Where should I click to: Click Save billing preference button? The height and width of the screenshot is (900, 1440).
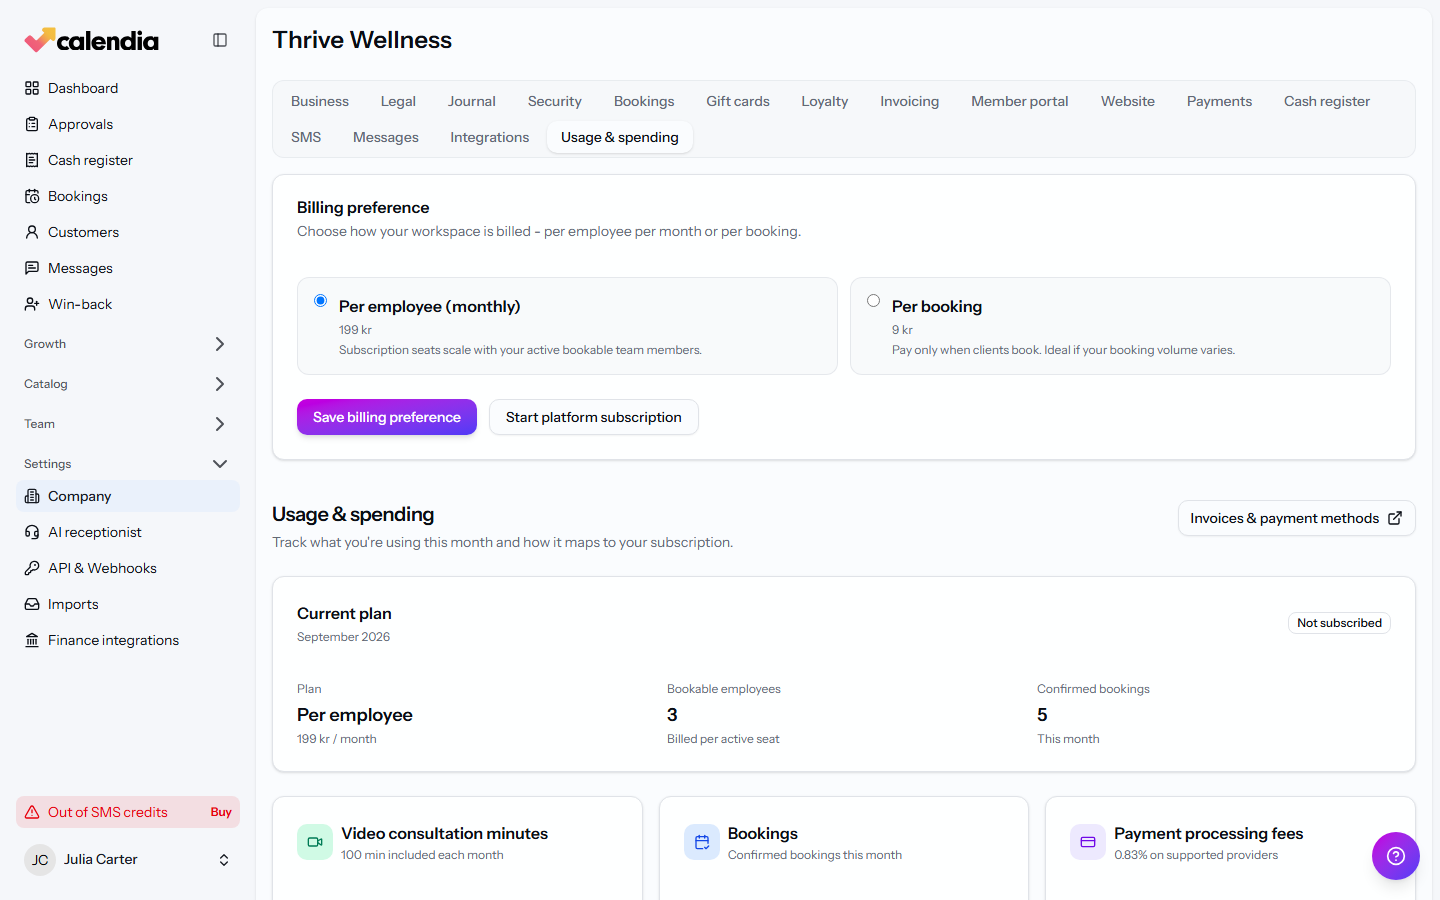click(x=387, y=417)
